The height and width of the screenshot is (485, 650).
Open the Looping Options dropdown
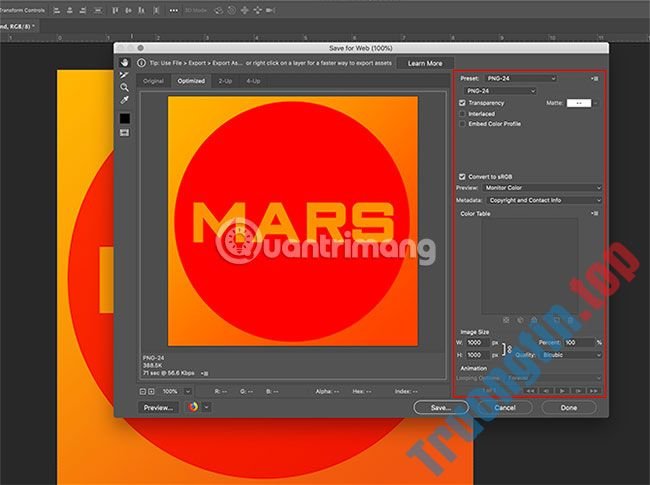point(553,378)
